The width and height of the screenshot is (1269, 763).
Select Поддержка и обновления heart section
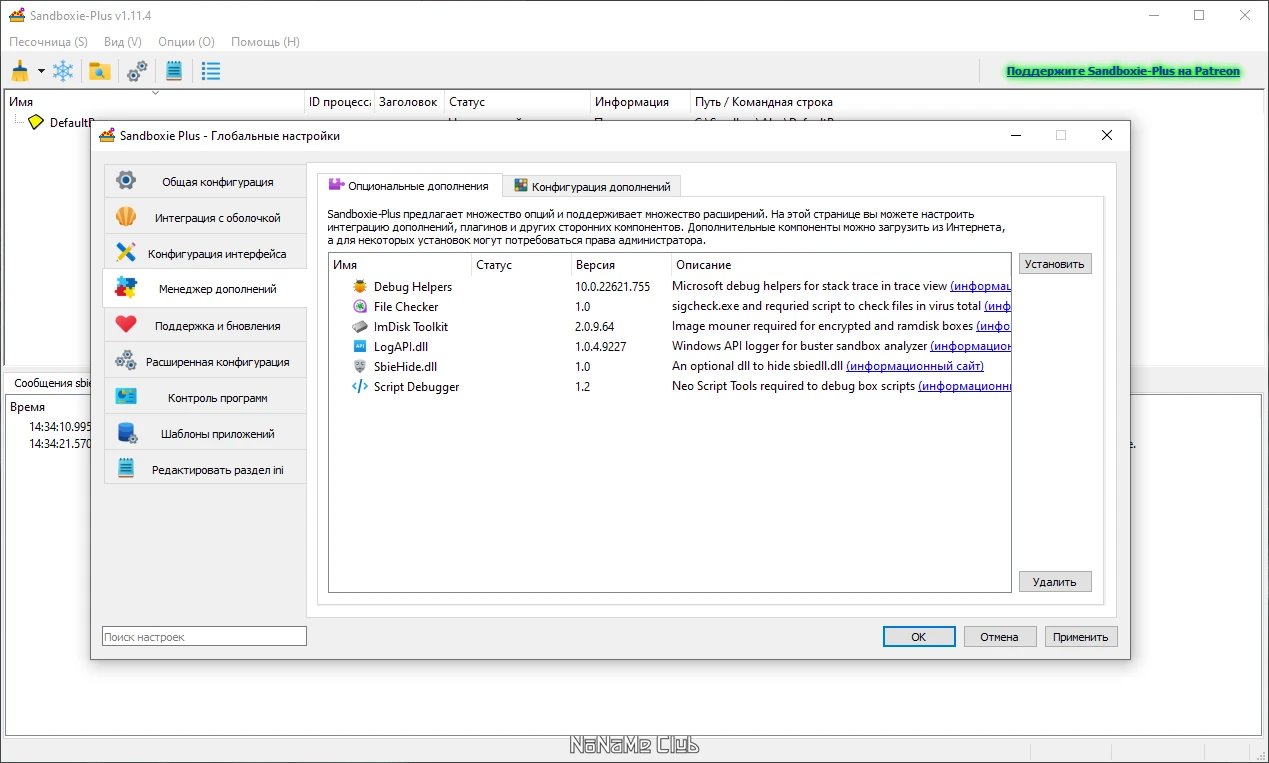205,326
